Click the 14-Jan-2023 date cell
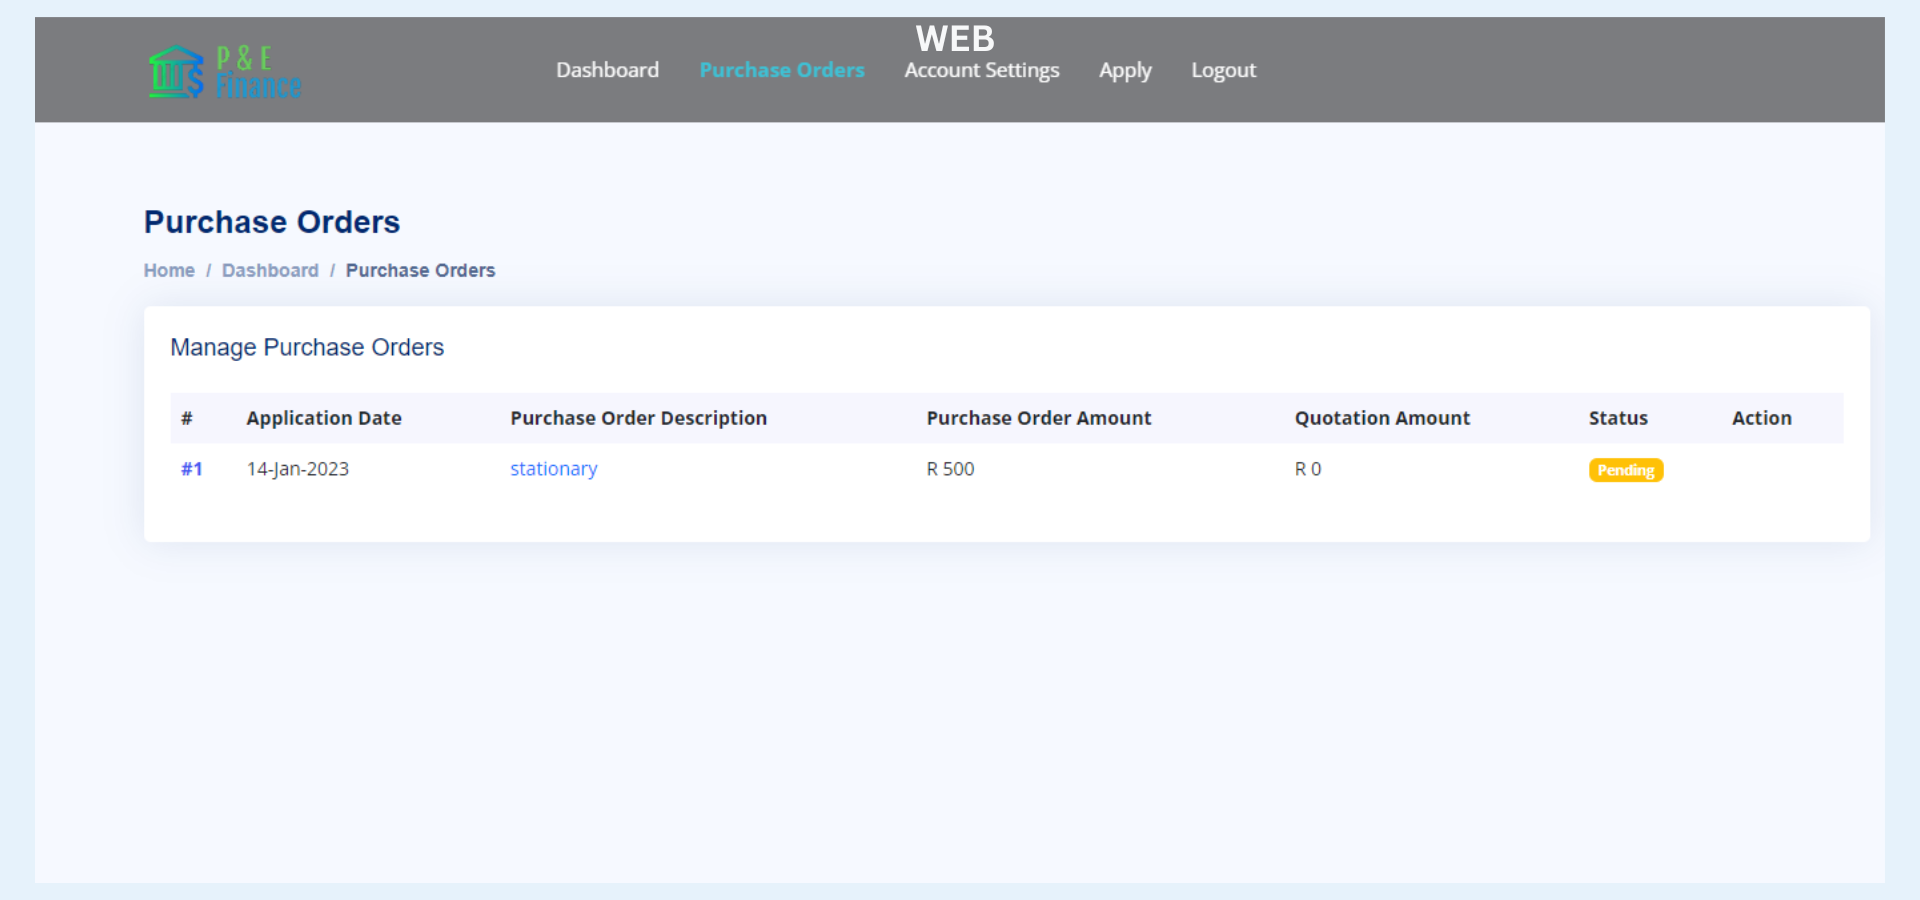This screenshot has width=1920, height=900. tap(298, 469)
